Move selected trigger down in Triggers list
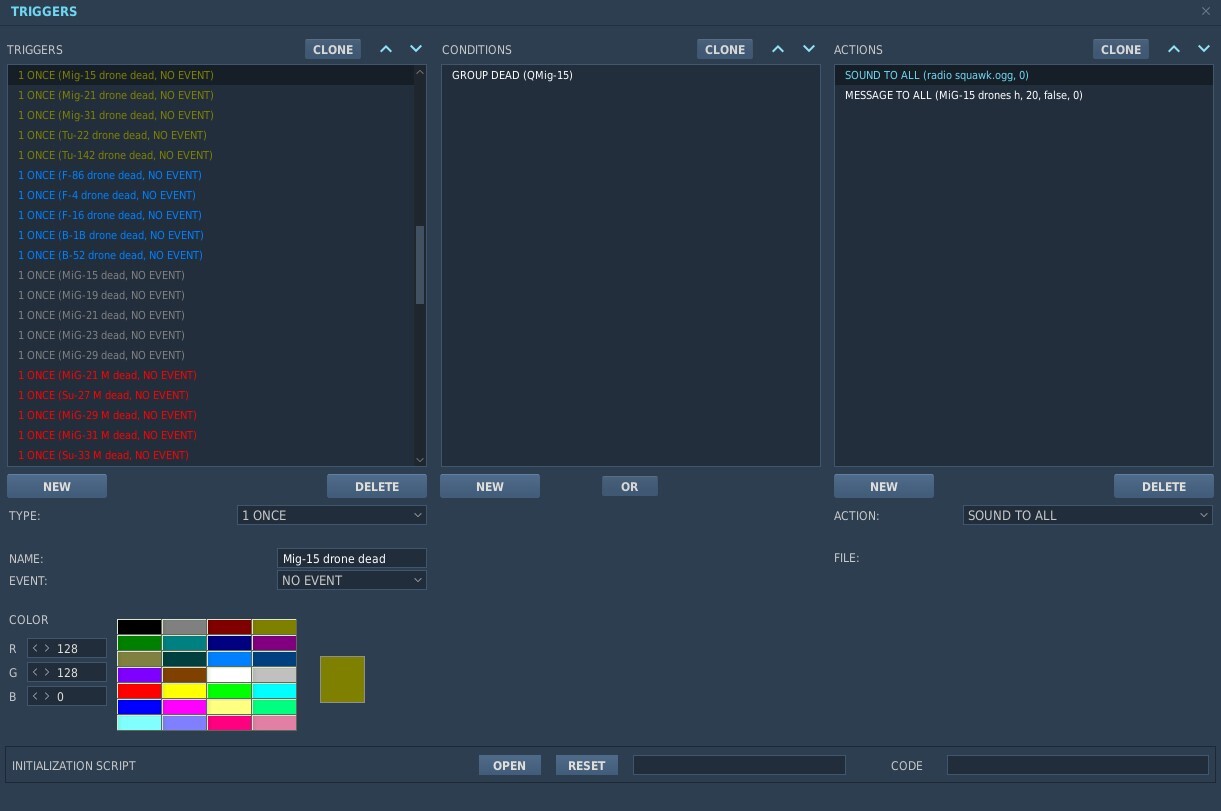The width and height of the screenshot is (1221, 811). (416, 49)
